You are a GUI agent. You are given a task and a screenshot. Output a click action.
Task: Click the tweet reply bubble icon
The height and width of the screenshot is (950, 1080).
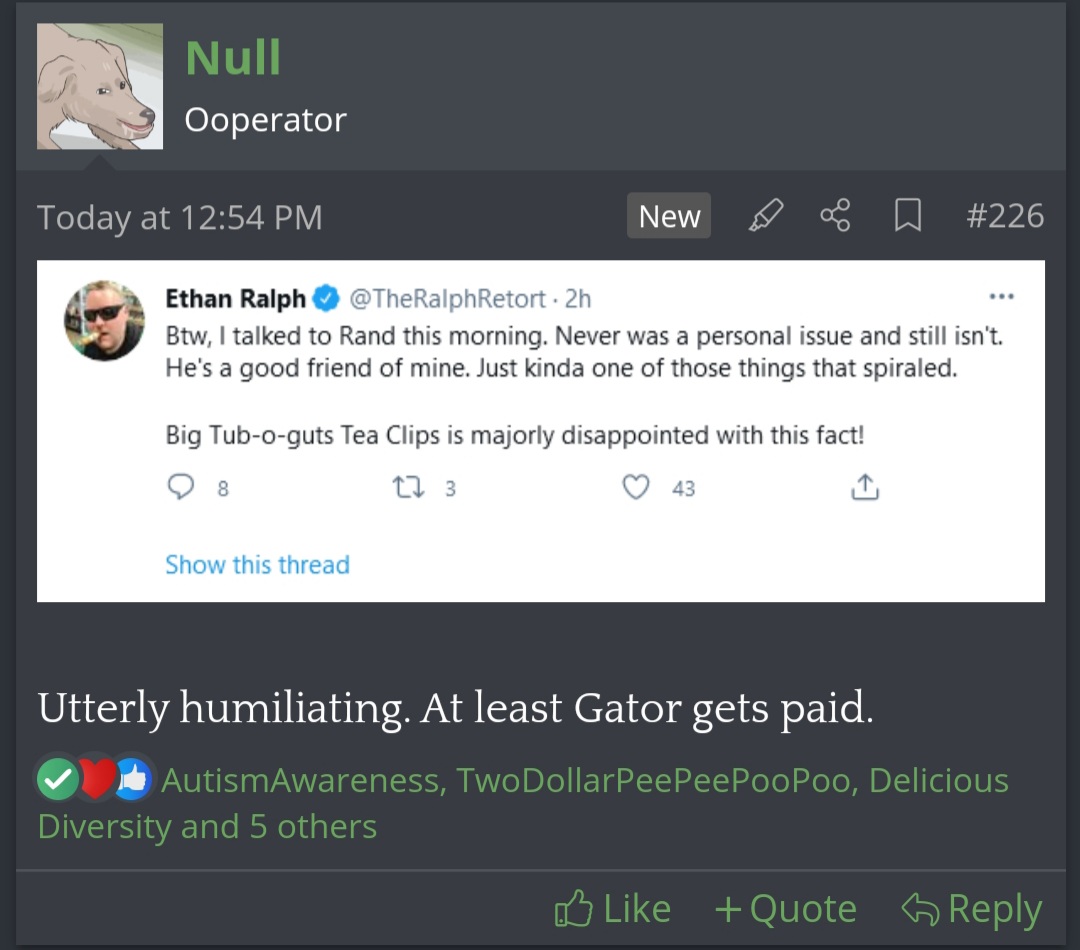[180, 487]
